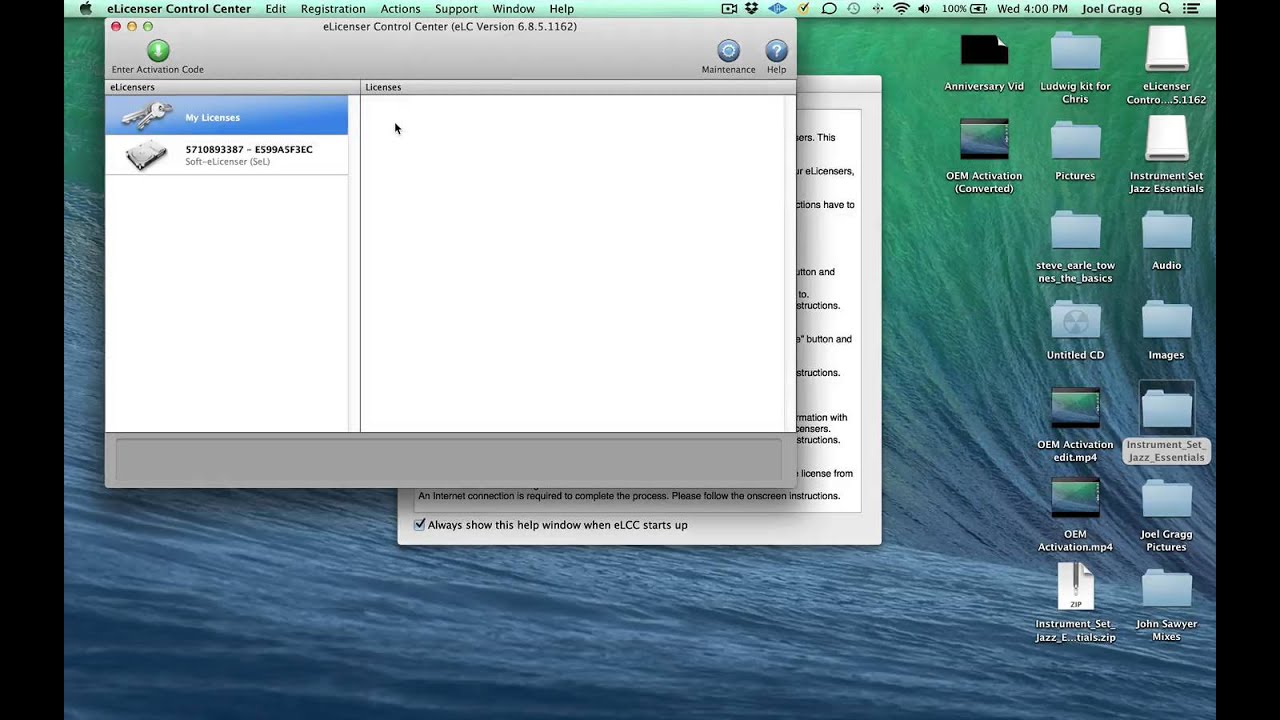Image resolution: width=1280 pixels, height=720 pixels.
Task: Click the Enter Activation Code green icon
Action: click(158, 50)
